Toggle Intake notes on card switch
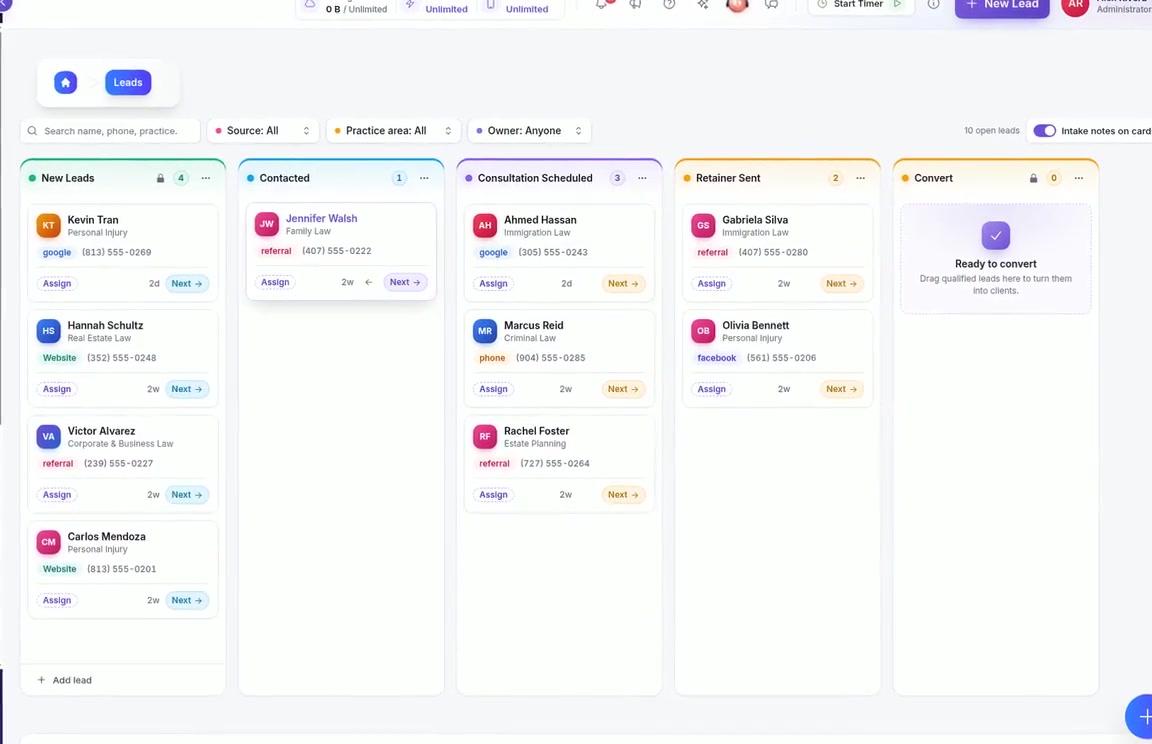The image size is (1152, 744). pos(1044,131)
